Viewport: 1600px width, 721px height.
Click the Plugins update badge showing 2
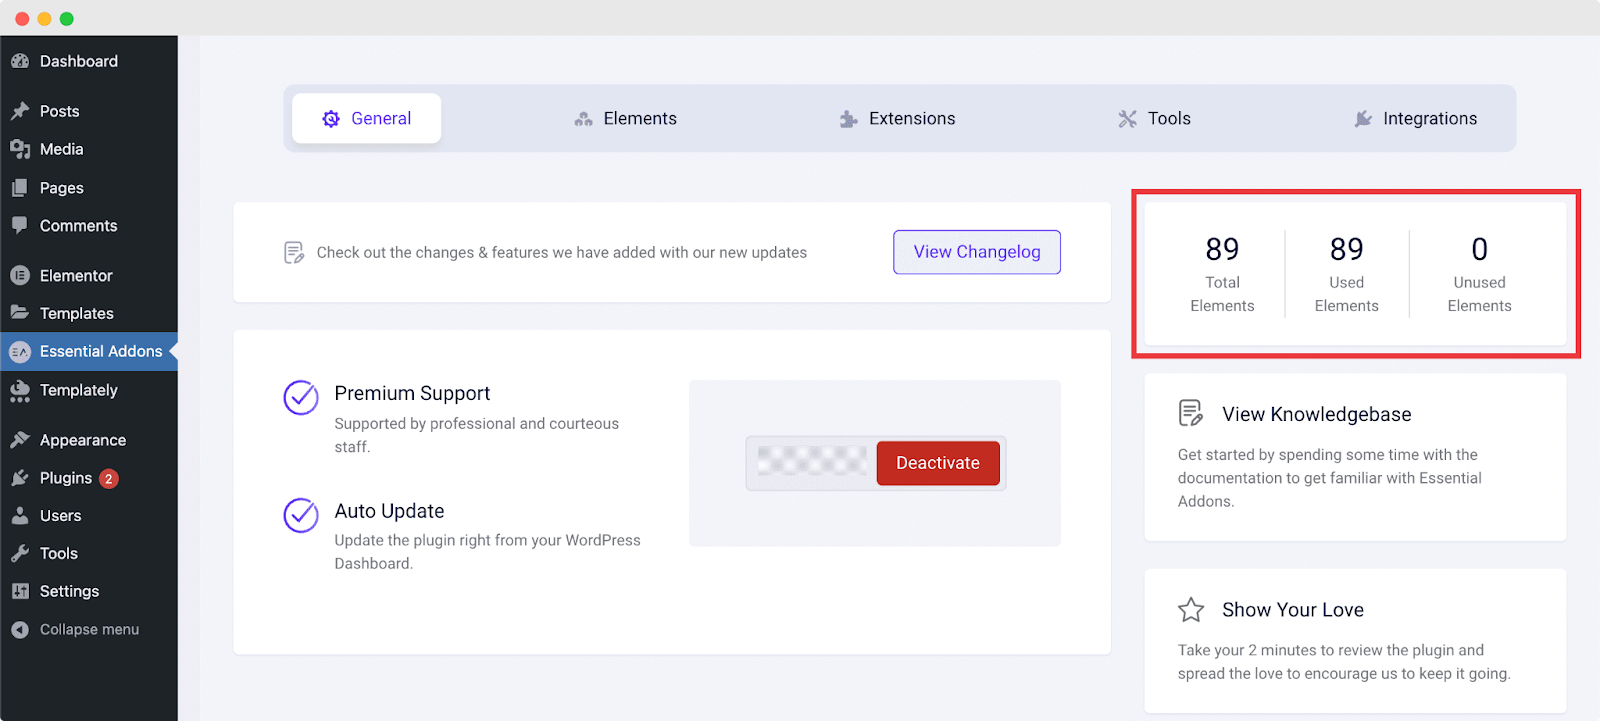[109, 479]
